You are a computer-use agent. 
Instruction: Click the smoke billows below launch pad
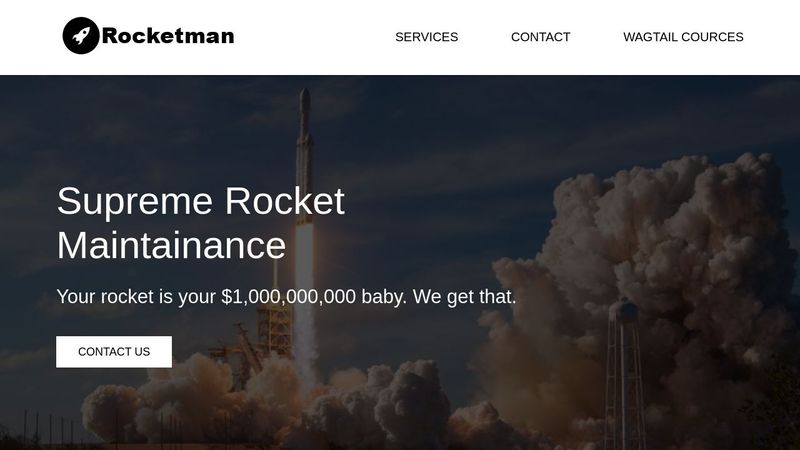pos(265,403)
